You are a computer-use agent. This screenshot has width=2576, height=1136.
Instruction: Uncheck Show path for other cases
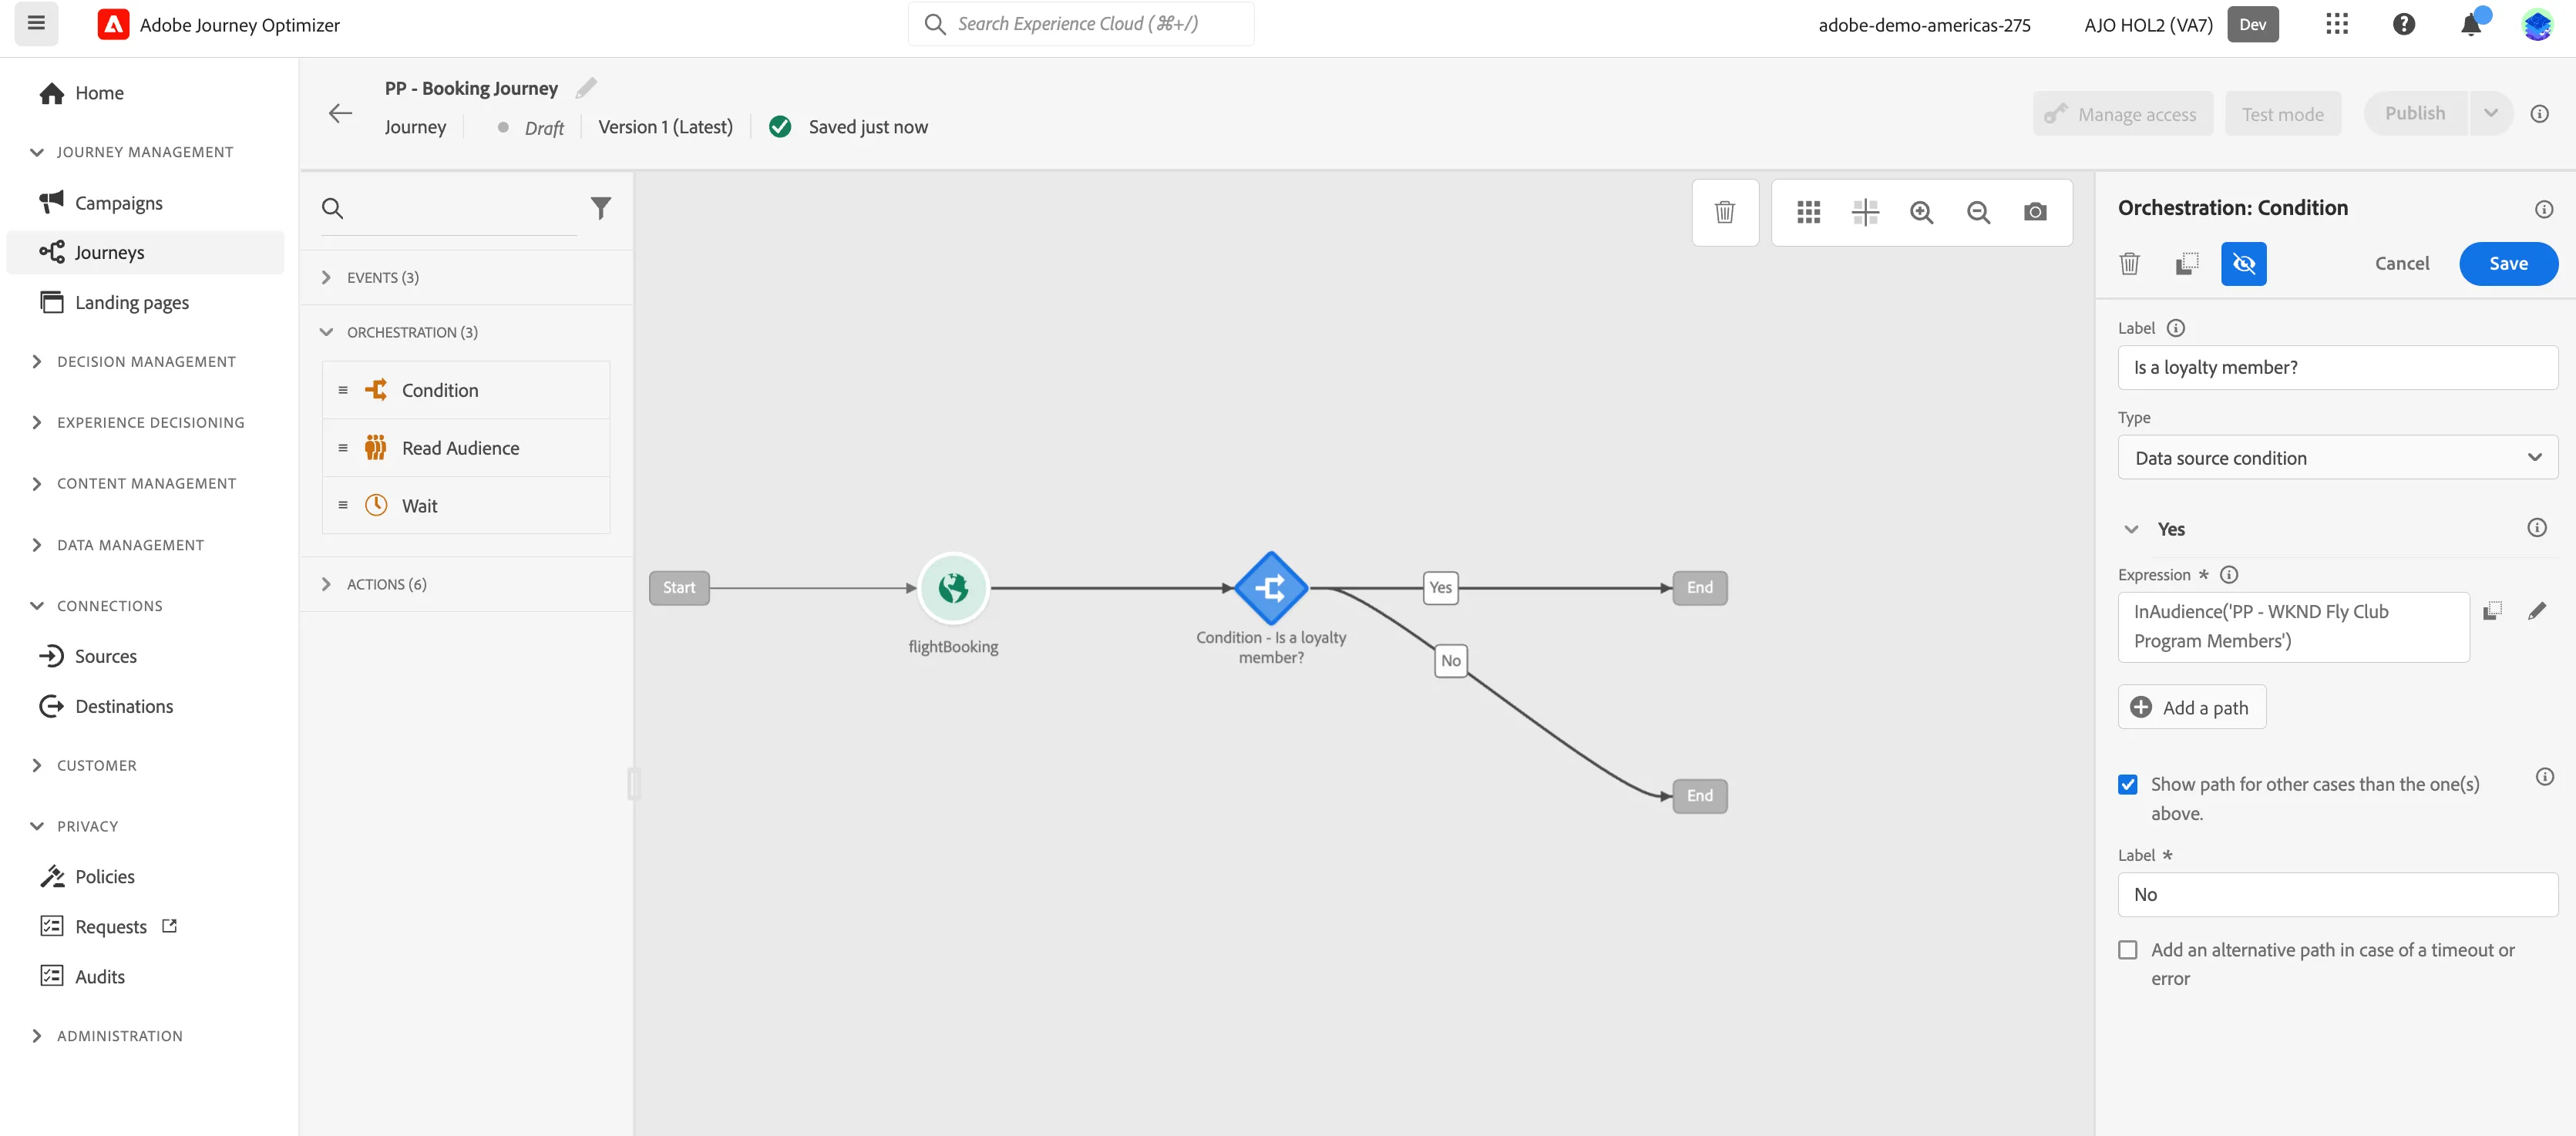pyautogui.click(x=2128, y=785)
